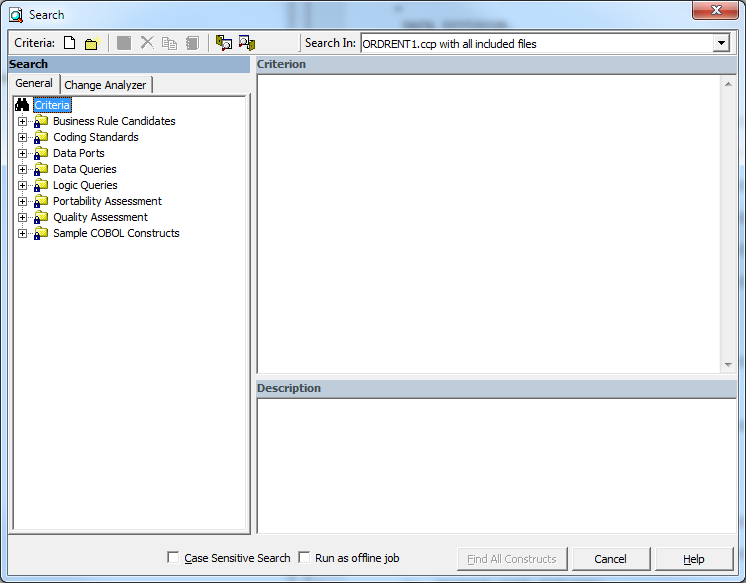Click the delete X icon in toolbar

click(x=147, y=43)
